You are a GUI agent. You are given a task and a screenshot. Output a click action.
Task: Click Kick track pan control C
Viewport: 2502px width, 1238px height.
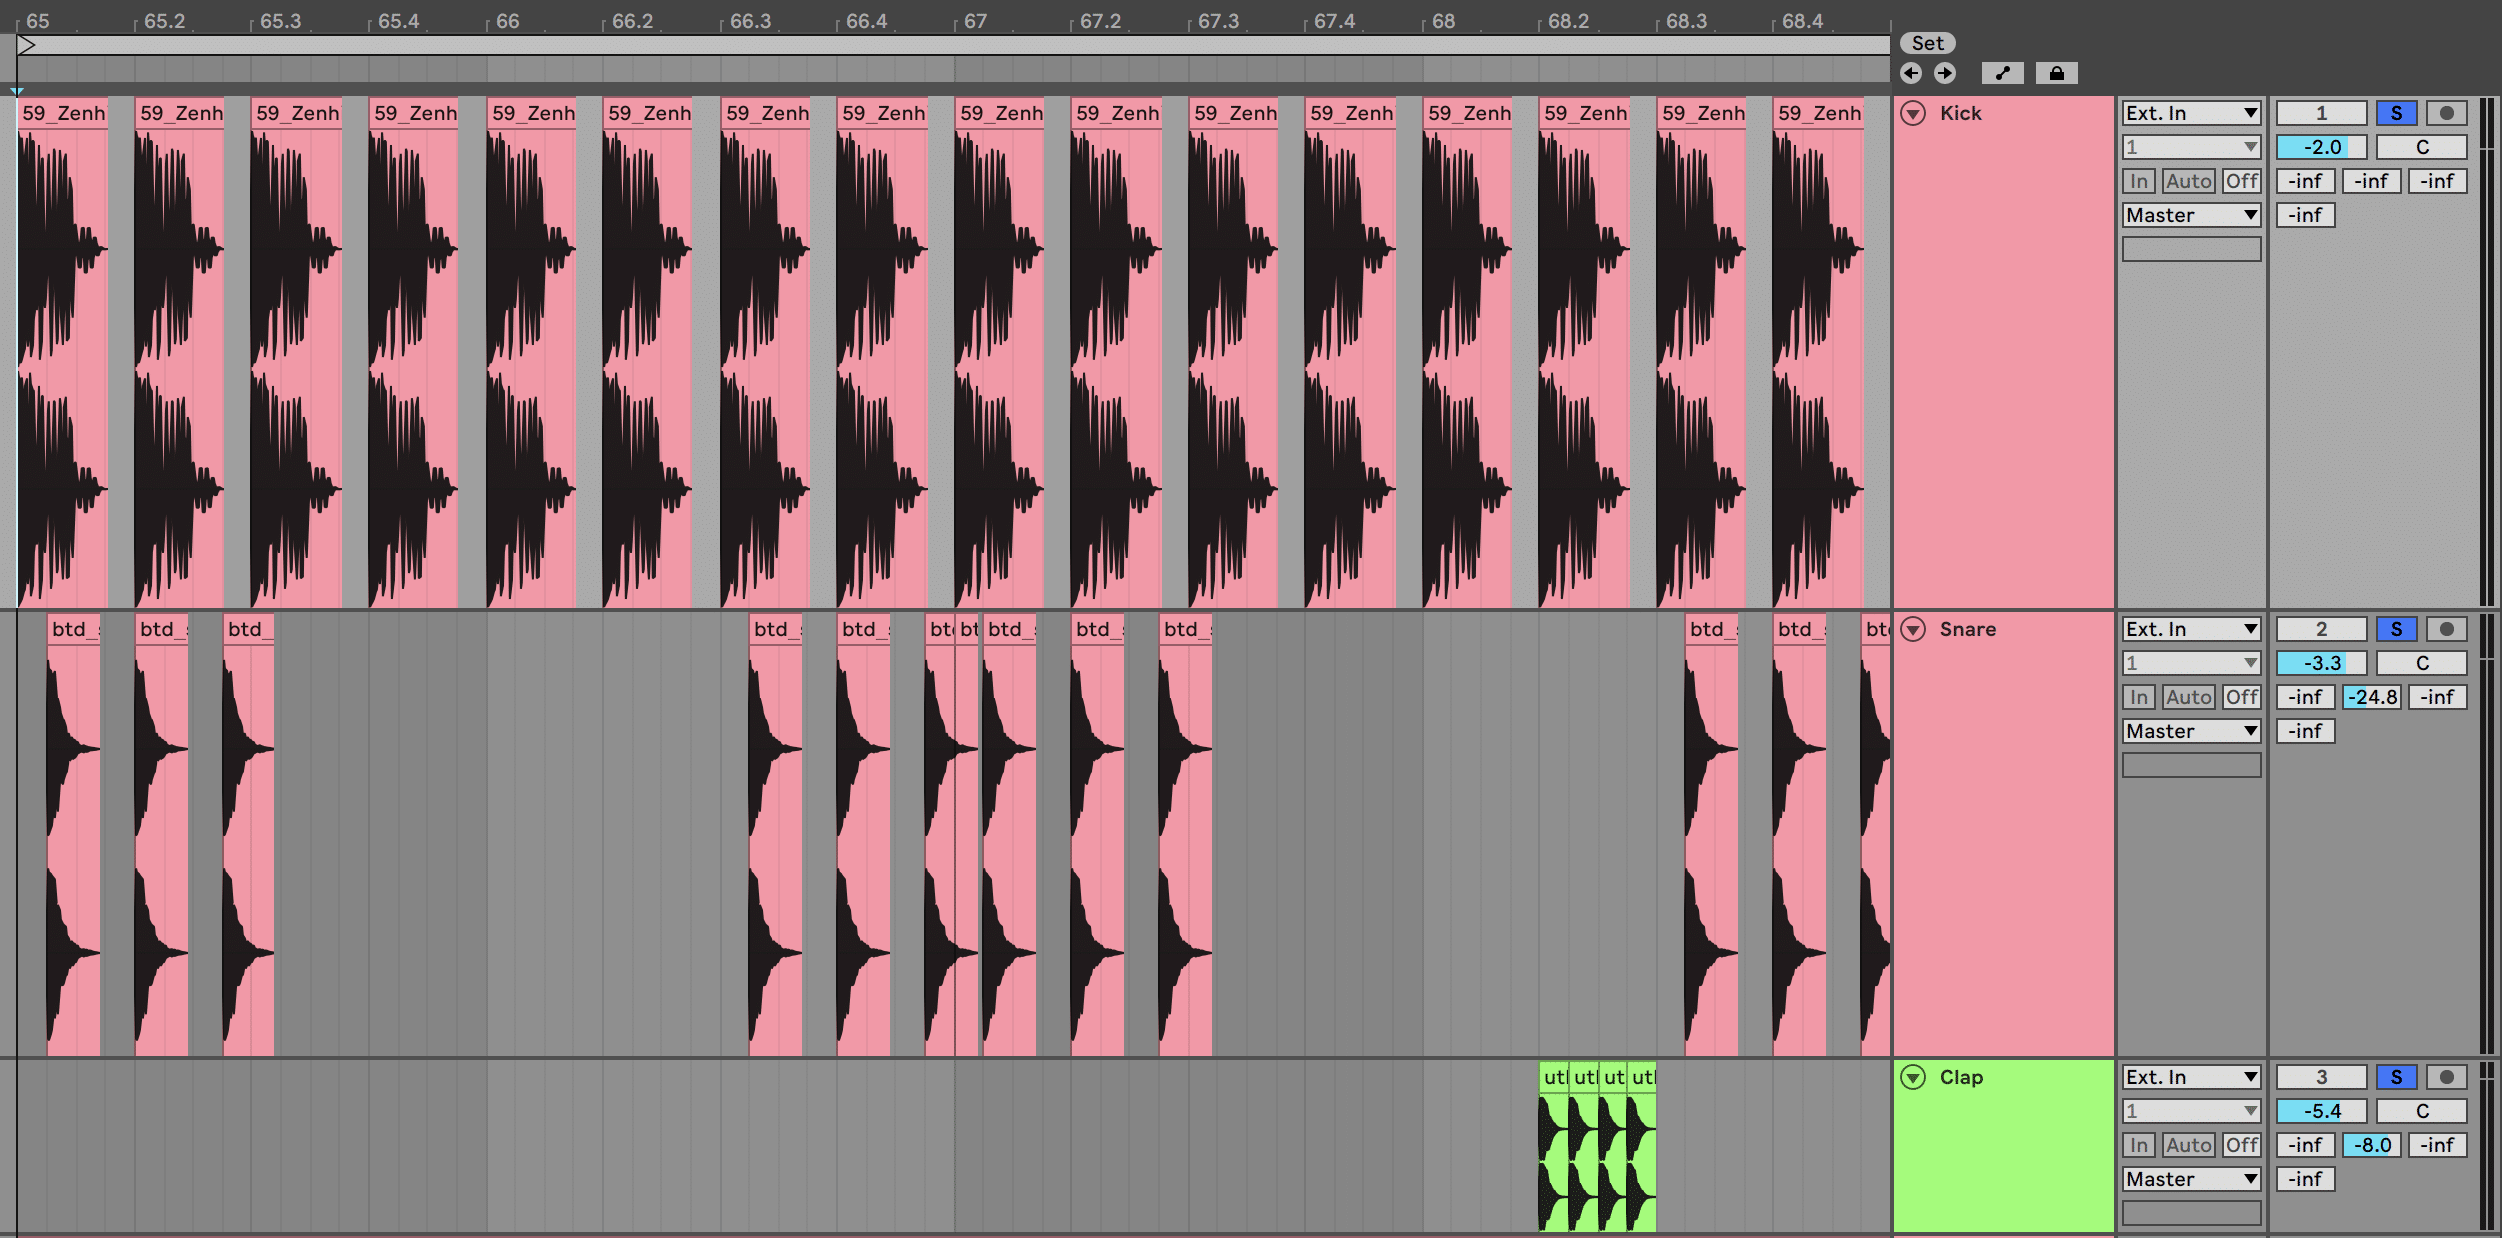(2421, 147)
